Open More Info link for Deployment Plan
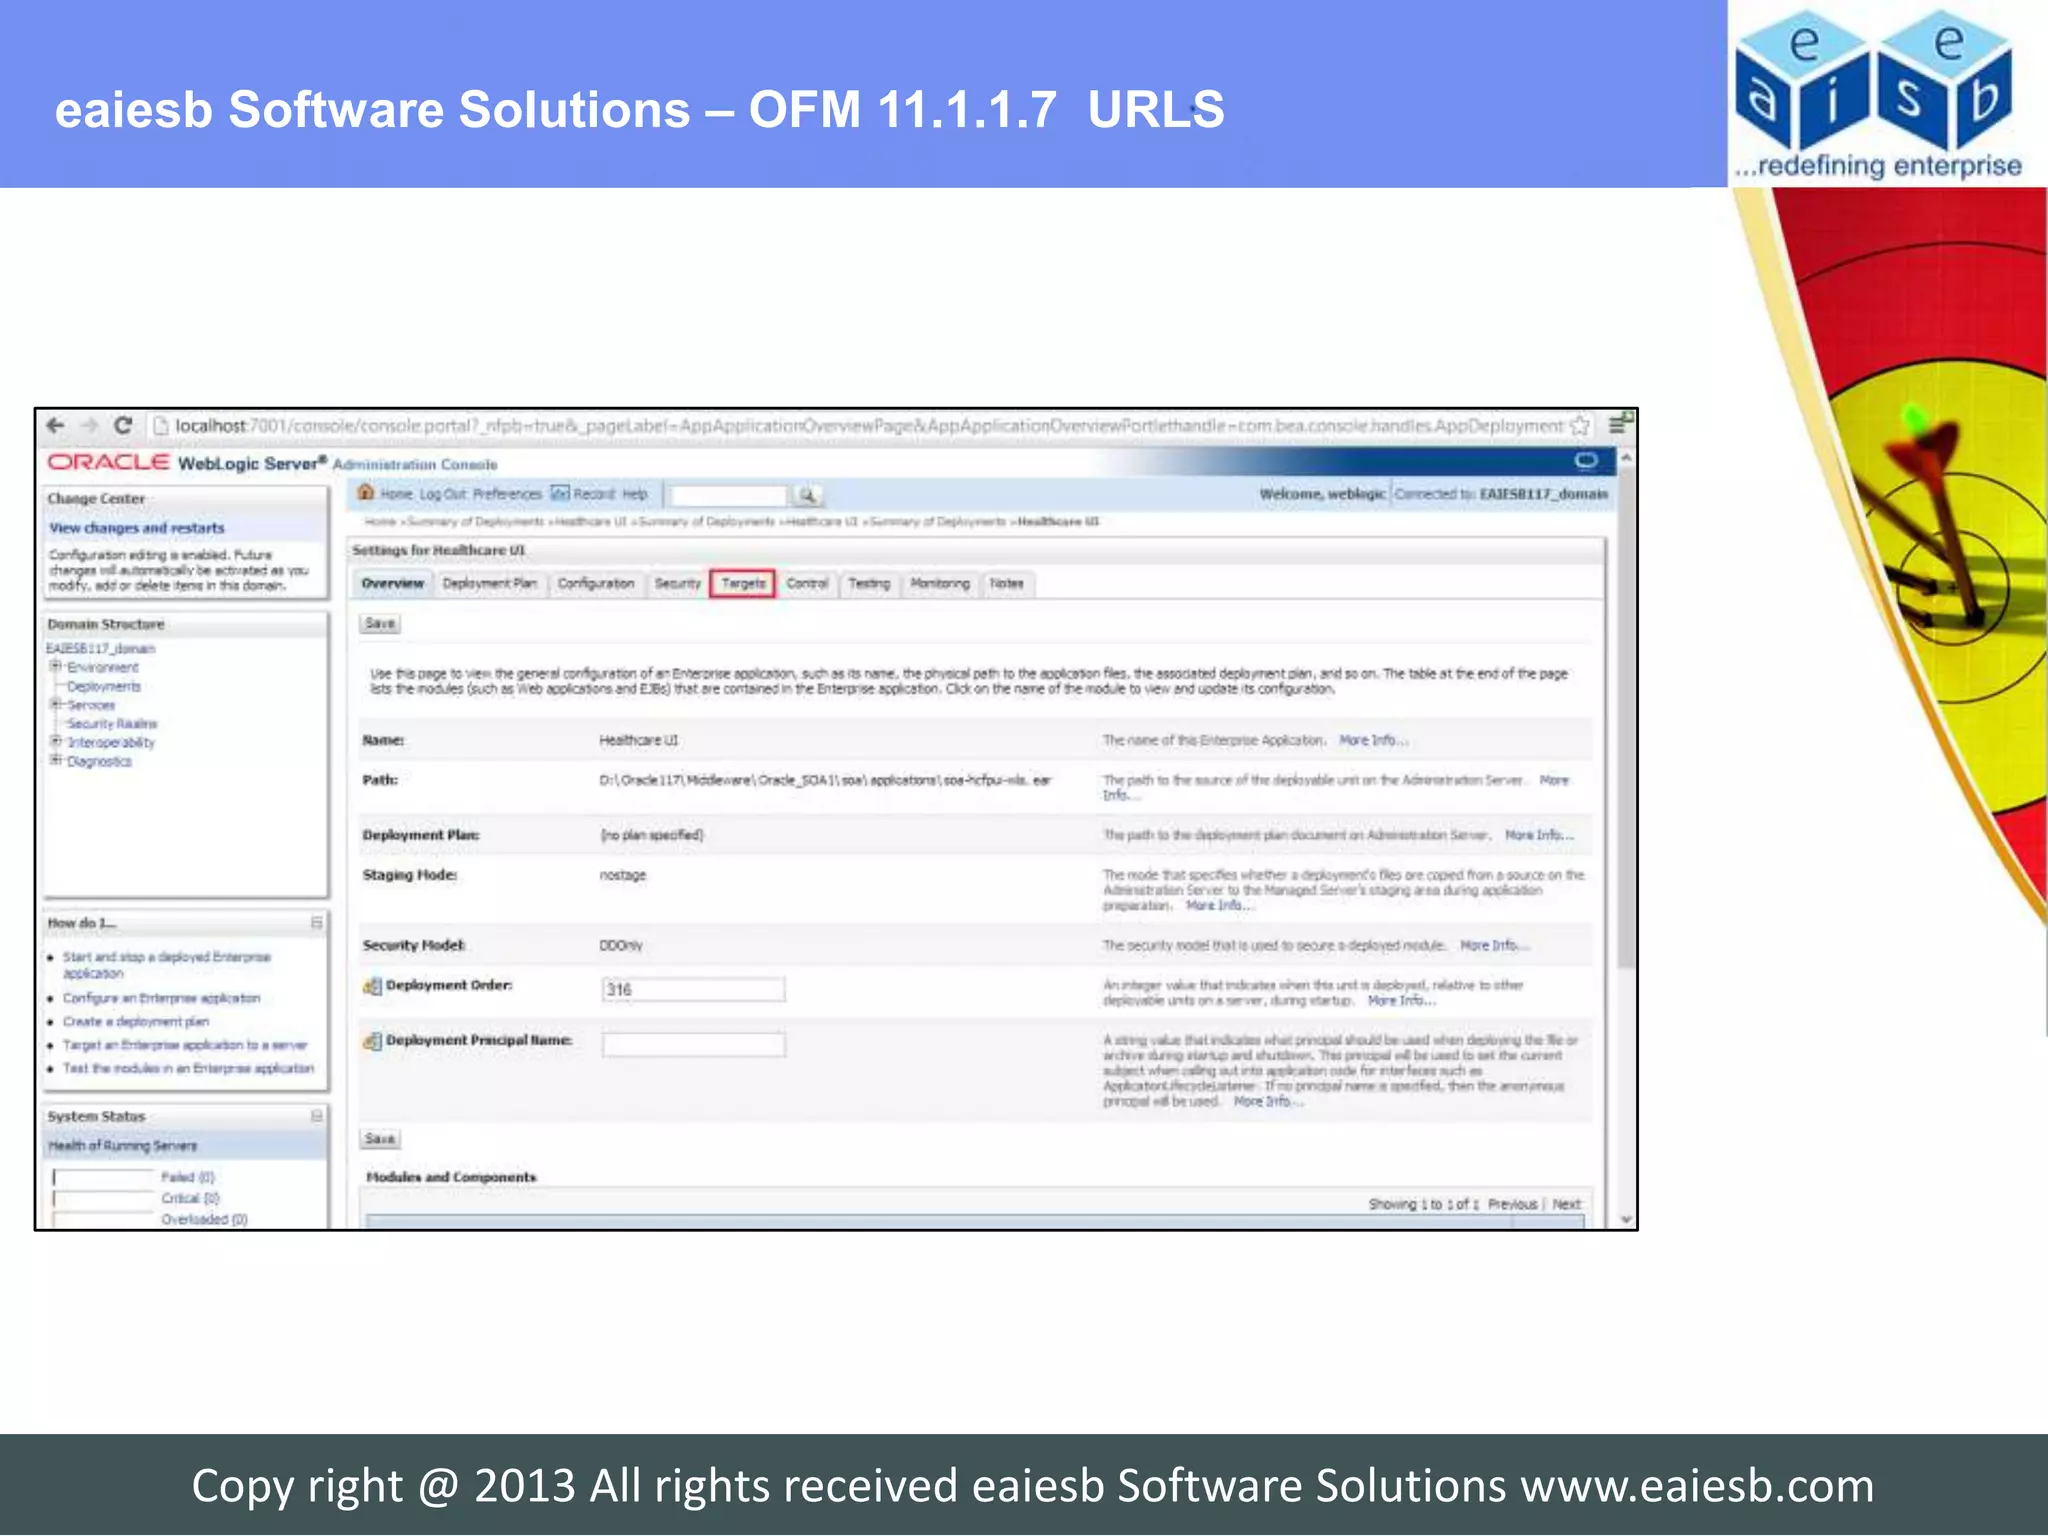Screen dimensions: 2048x1536 pos(1539,834)
